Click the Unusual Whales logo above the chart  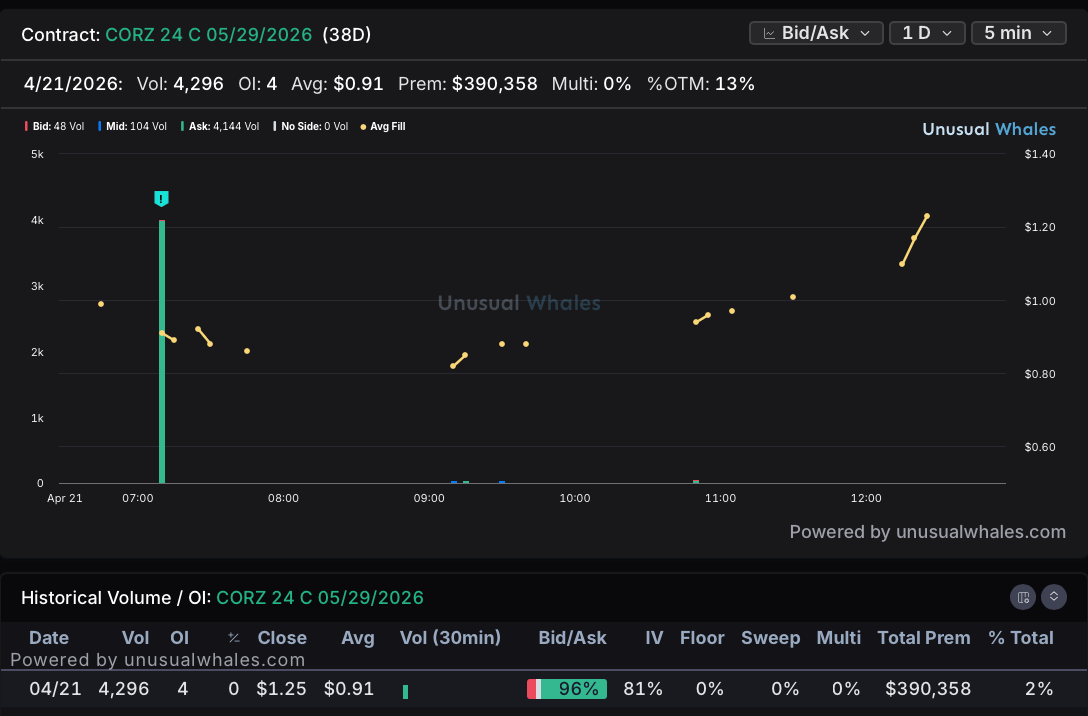click(989, 129)
